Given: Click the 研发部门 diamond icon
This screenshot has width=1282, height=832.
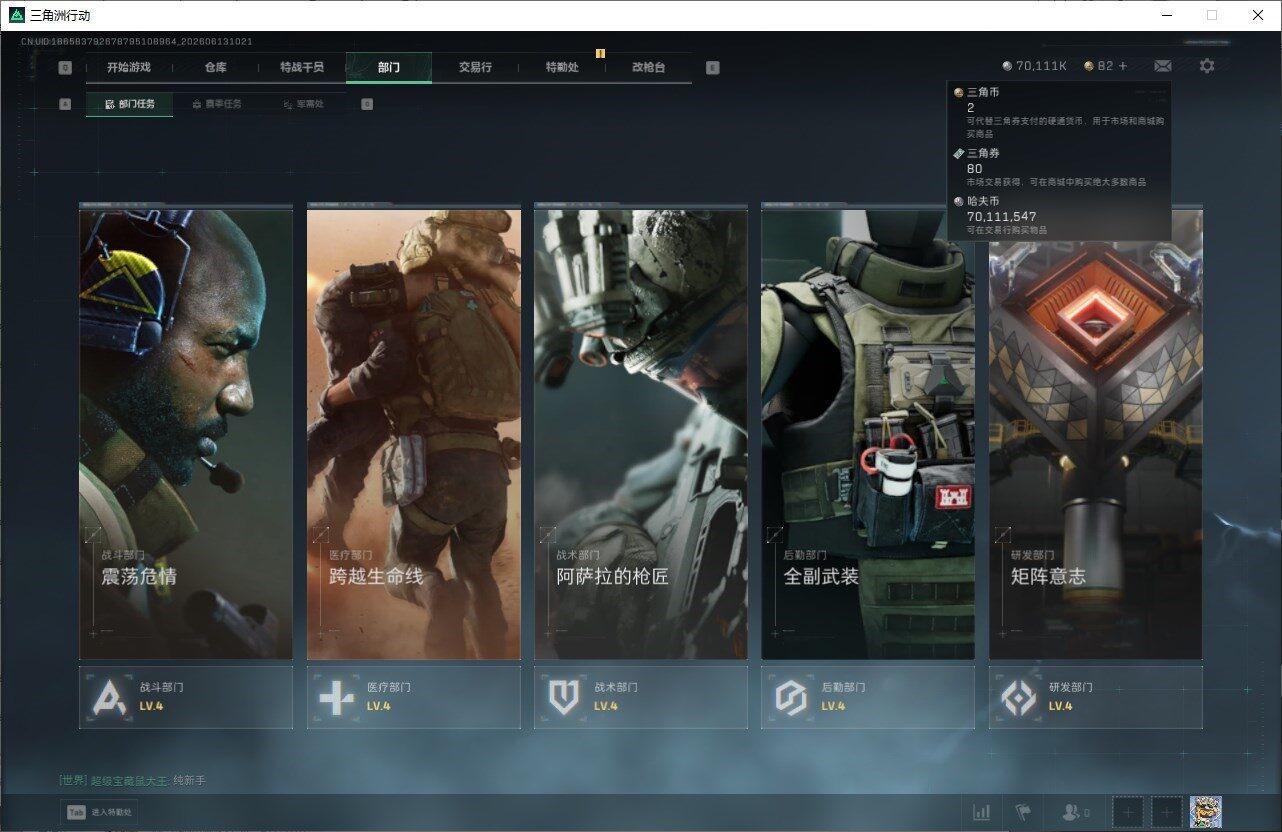Looking at the screenshot, I should (x=1019, y=697).
